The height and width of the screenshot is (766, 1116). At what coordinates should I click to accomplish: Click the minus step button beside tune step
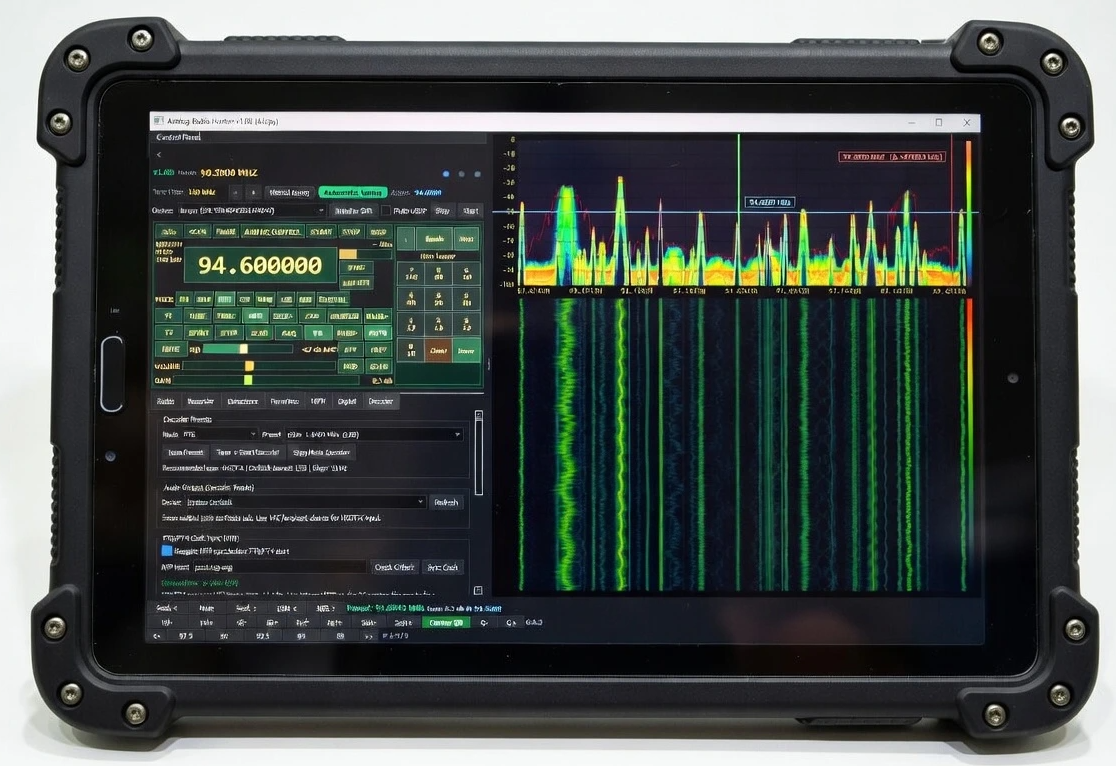click(x=235, y=192)
